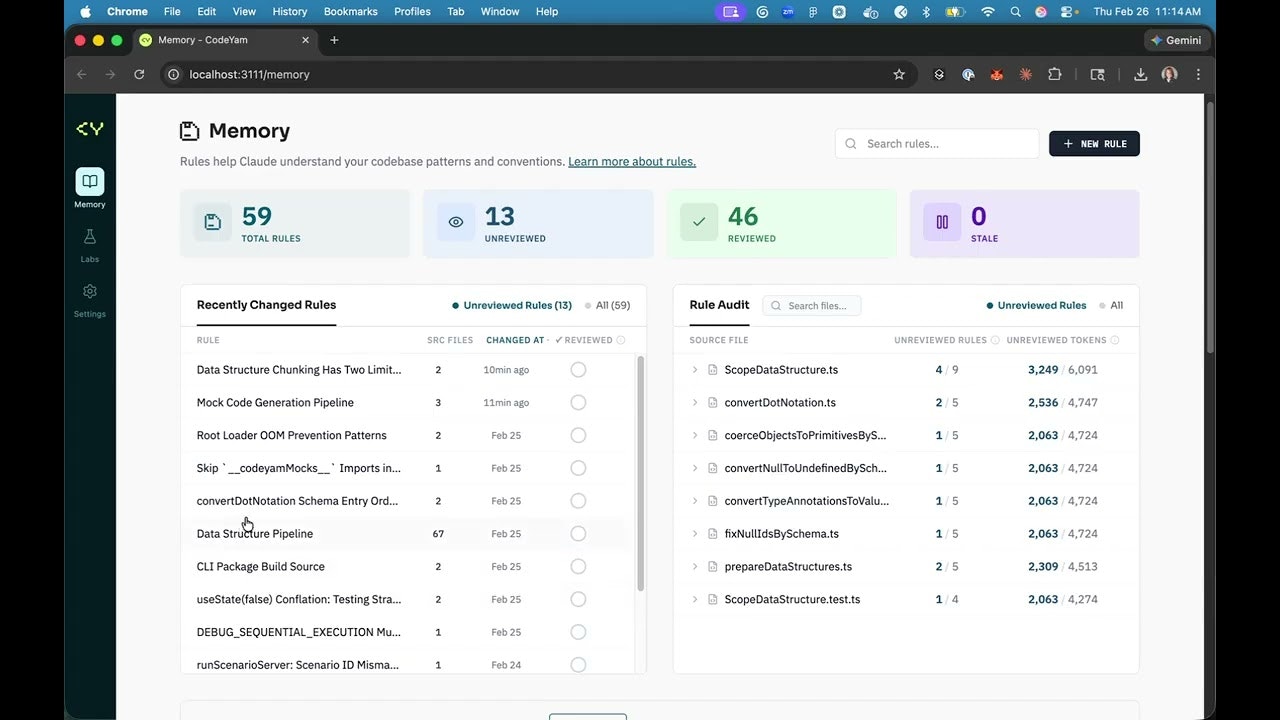
Task: Open Settings from the sidebar
Action: pos(89,300)
